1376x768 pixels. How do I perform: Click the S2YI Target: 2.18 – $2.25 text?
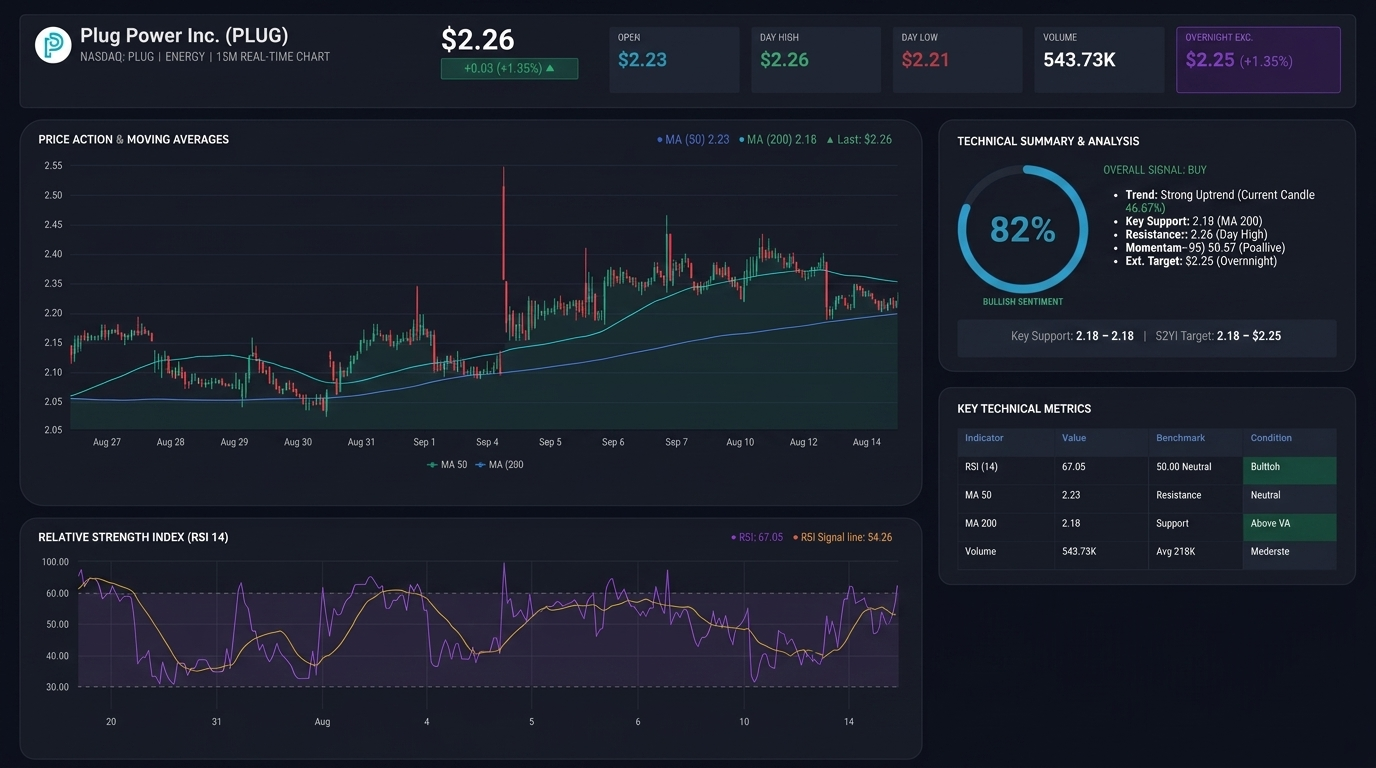click(x=1218, y=337)
